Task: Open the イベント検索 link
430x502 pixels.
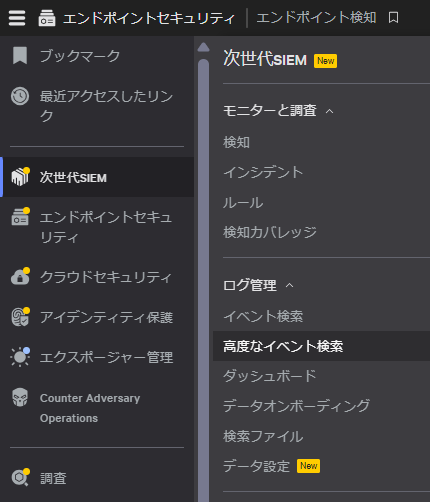Action: tap(263, 316)
